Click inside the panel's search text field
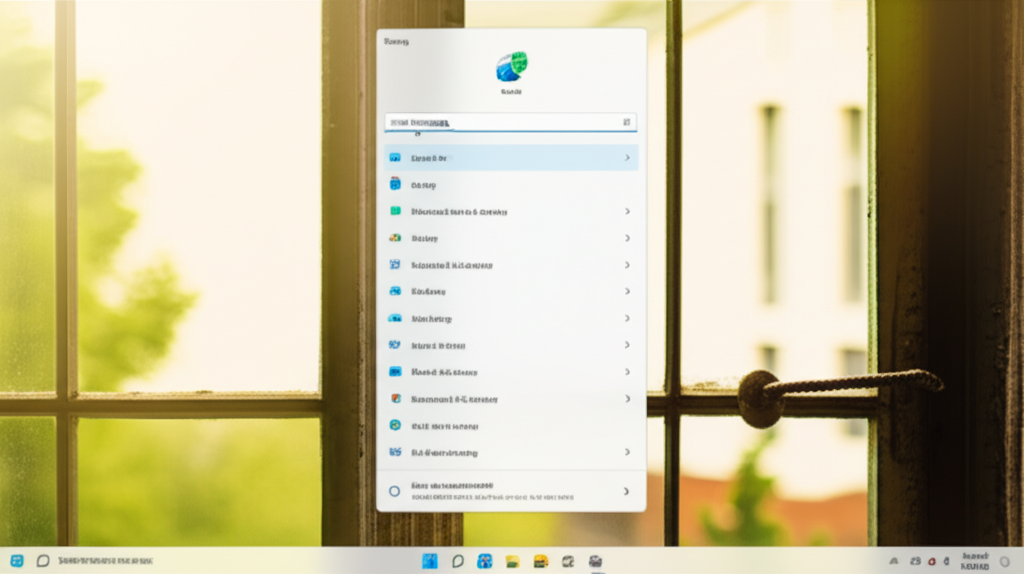Image resolution: width=1024 pixels, height=574 pixels. [500, 122]
